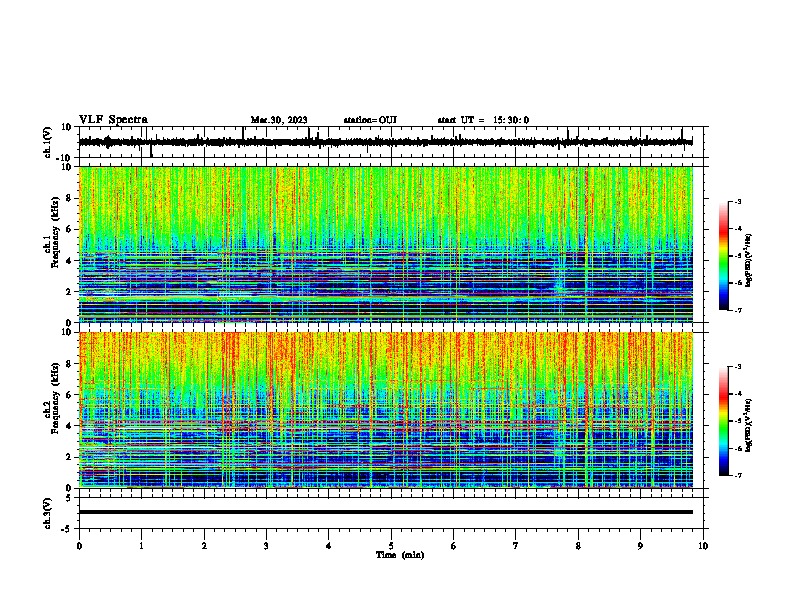Click time axis tick label '6'

pos(454,546)
